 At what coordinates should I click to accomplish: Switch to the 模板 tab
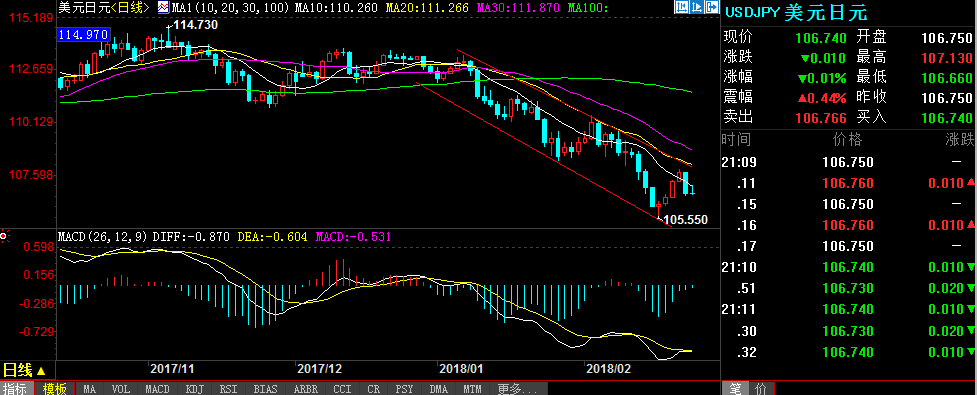coord(54,389)
